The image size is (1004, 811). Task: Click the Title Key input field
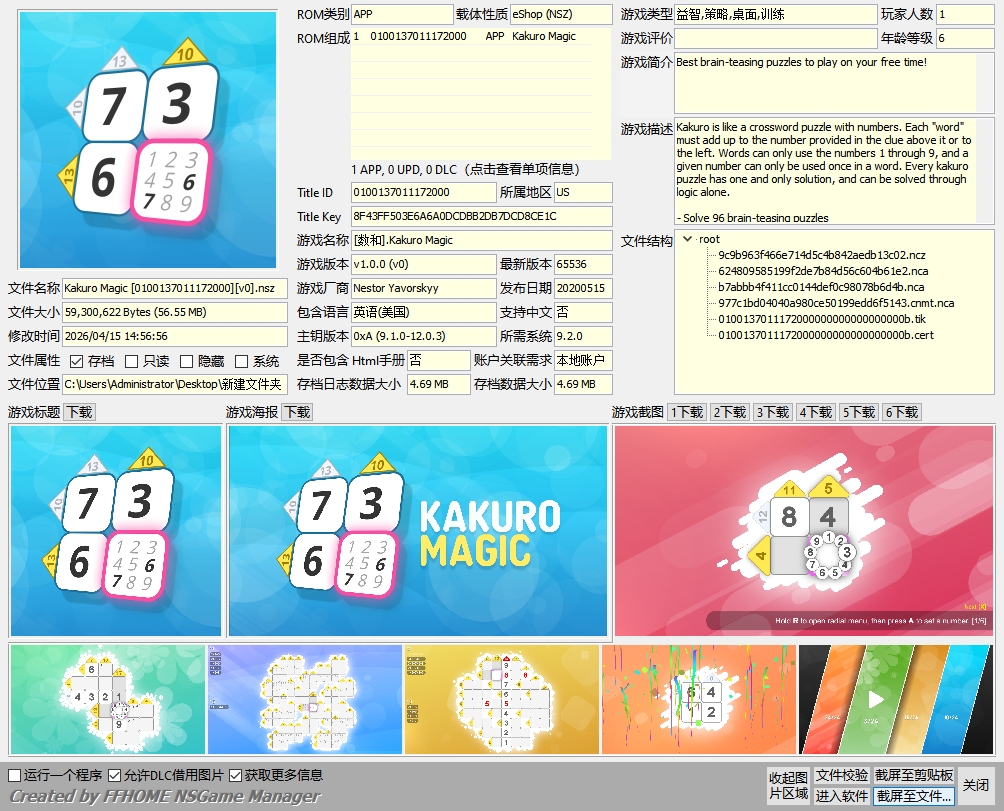point(480,216)
